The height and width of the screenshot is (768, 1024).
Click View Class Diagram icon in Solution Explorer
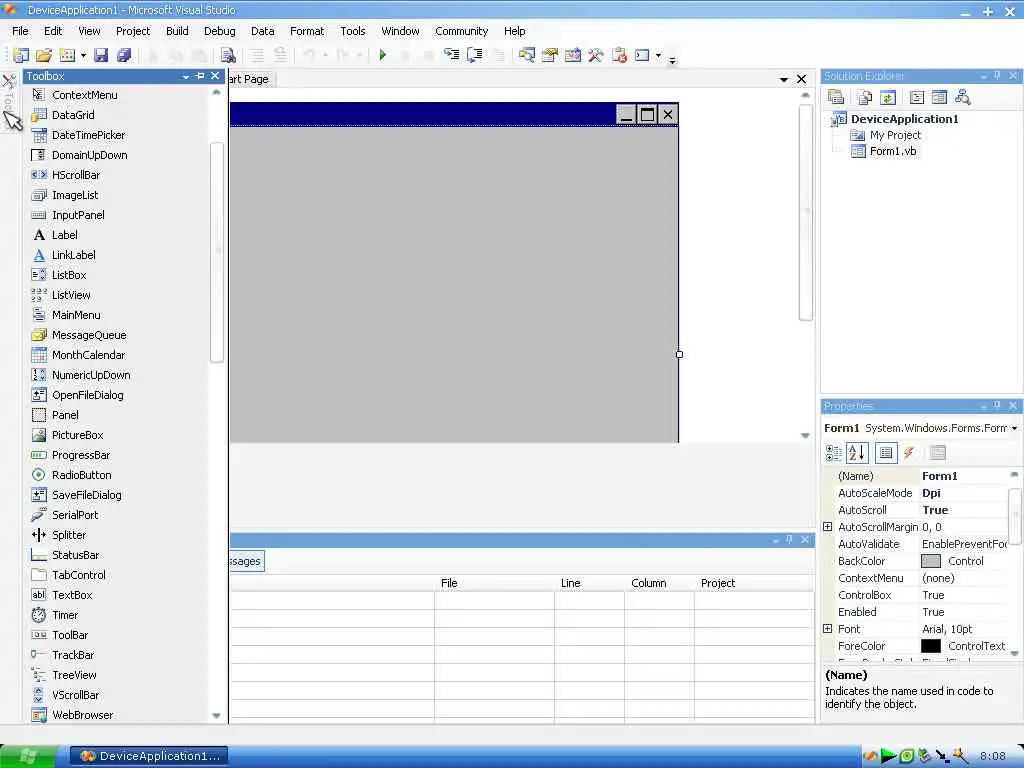tap(962, 98)
